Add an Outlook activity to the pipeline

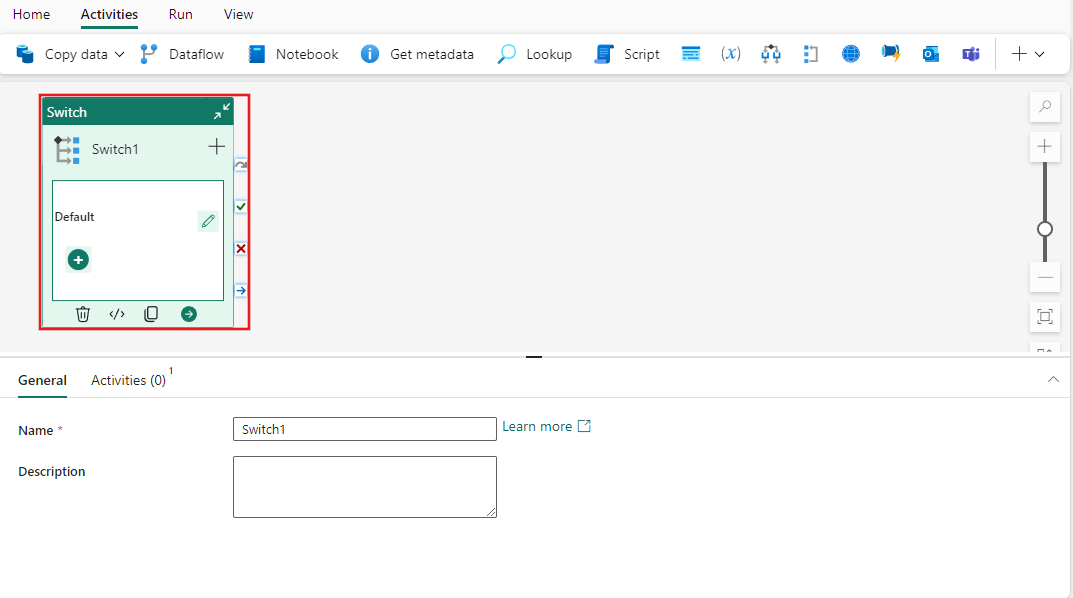point(930,53)
